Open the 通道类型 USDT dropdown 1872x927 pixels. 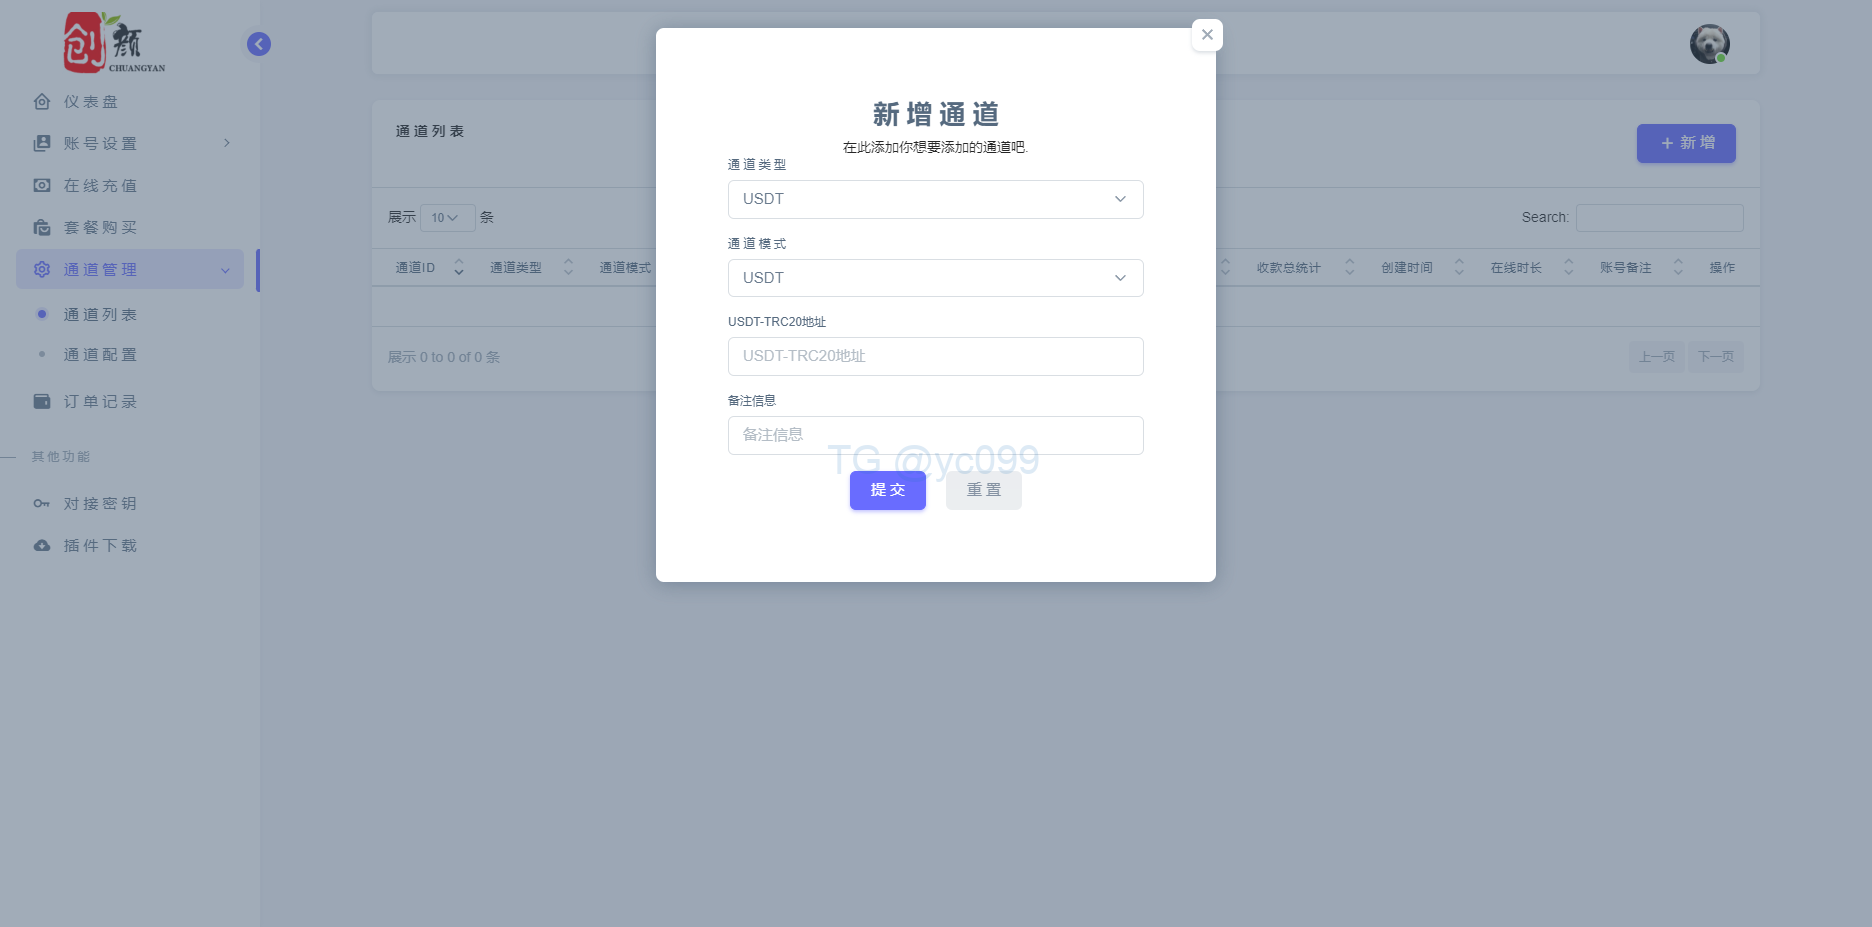tap(934, 199)
